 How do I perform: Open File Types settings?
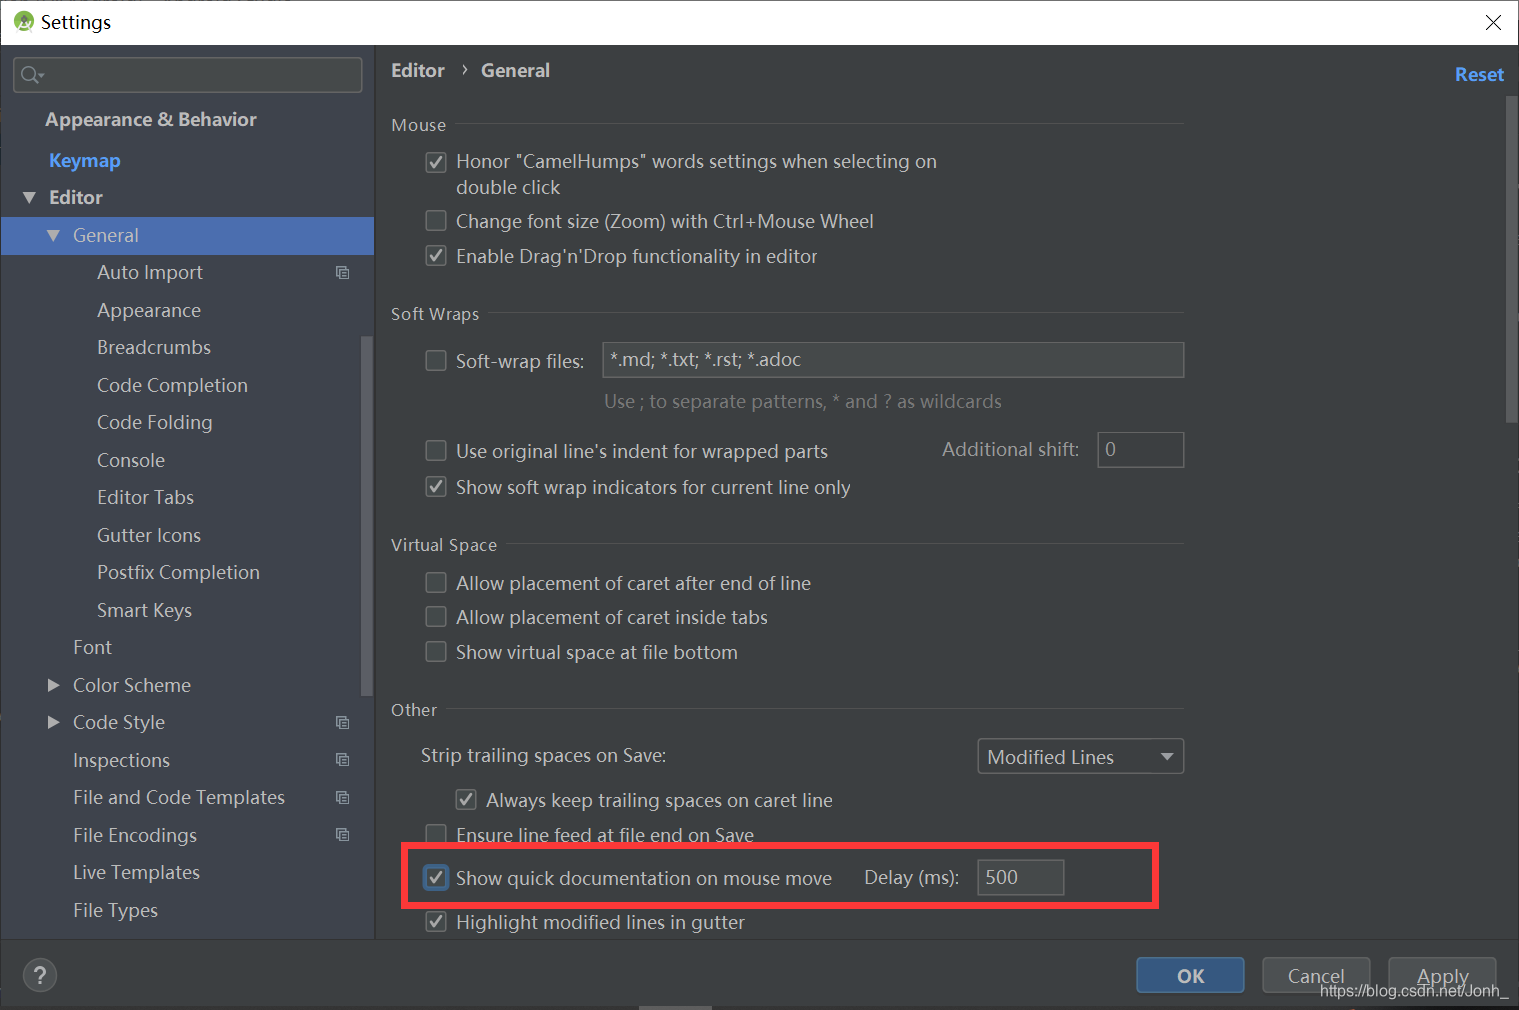click(x=115, y=911)
